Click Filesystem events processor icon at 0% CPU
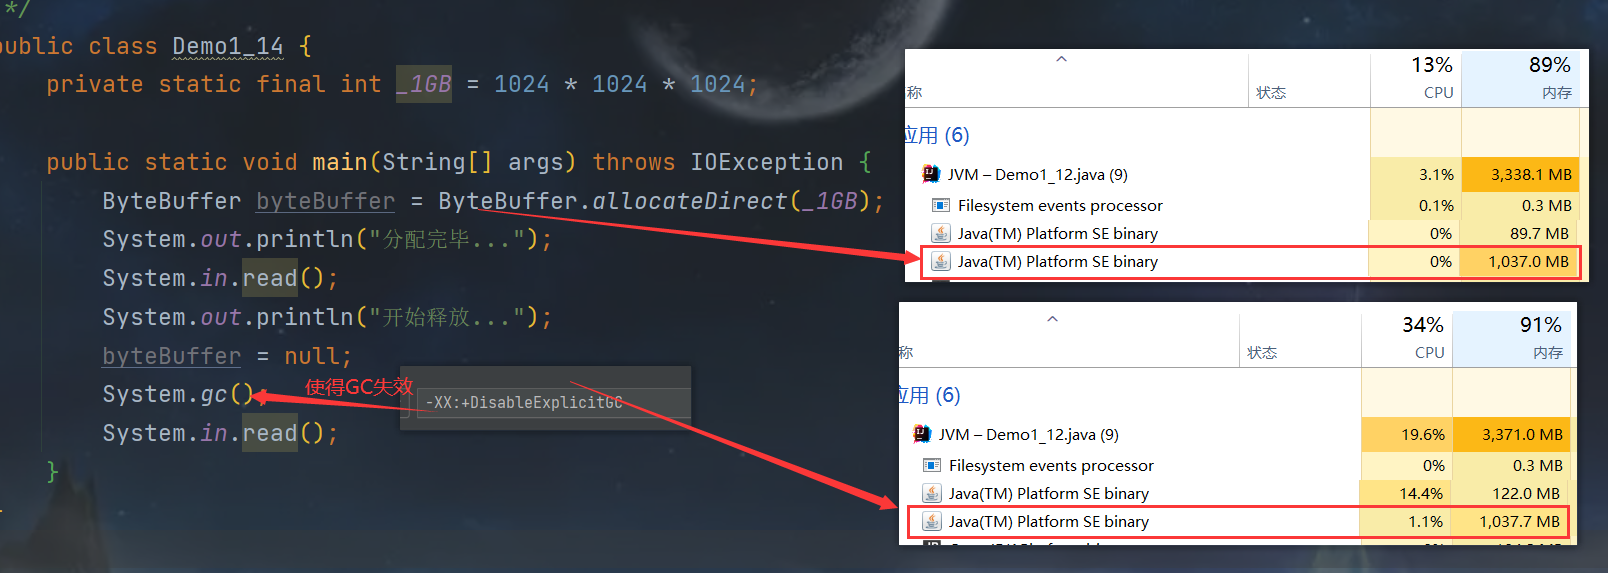 point(932,465)
